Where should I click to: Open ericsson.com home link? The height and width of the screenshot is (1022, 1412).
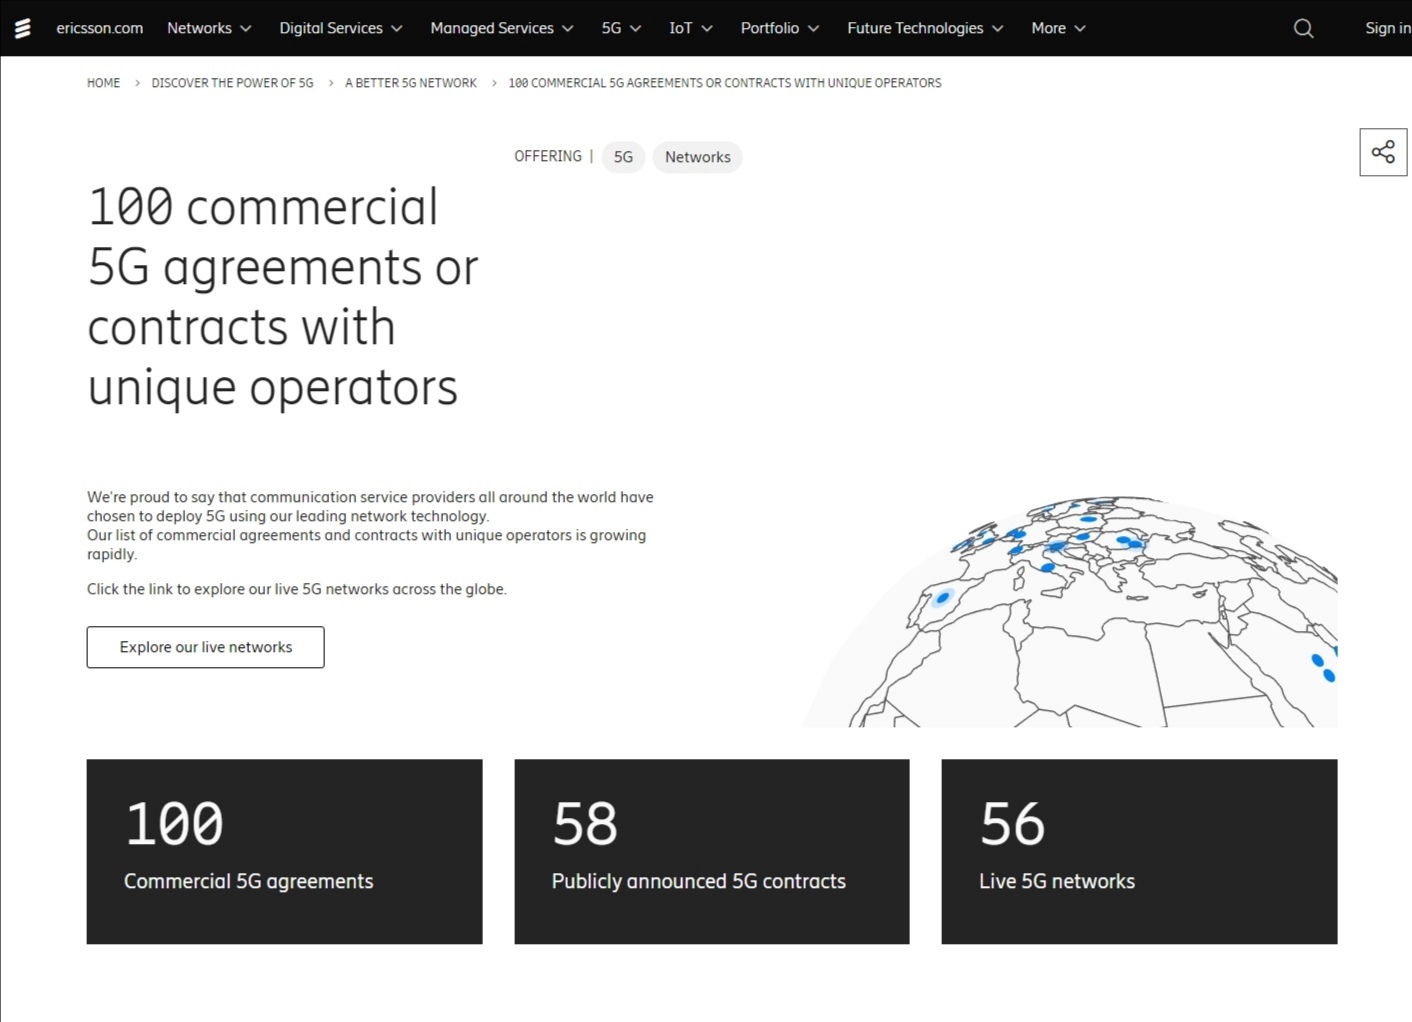click(x=99, y=28)
